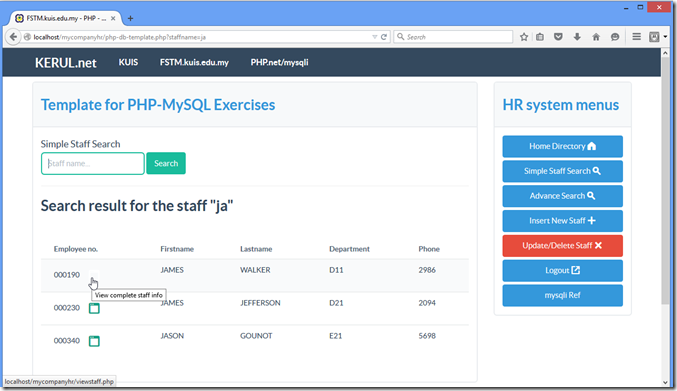
Task: Select employee number 000230
Action: tap(66, 308)
